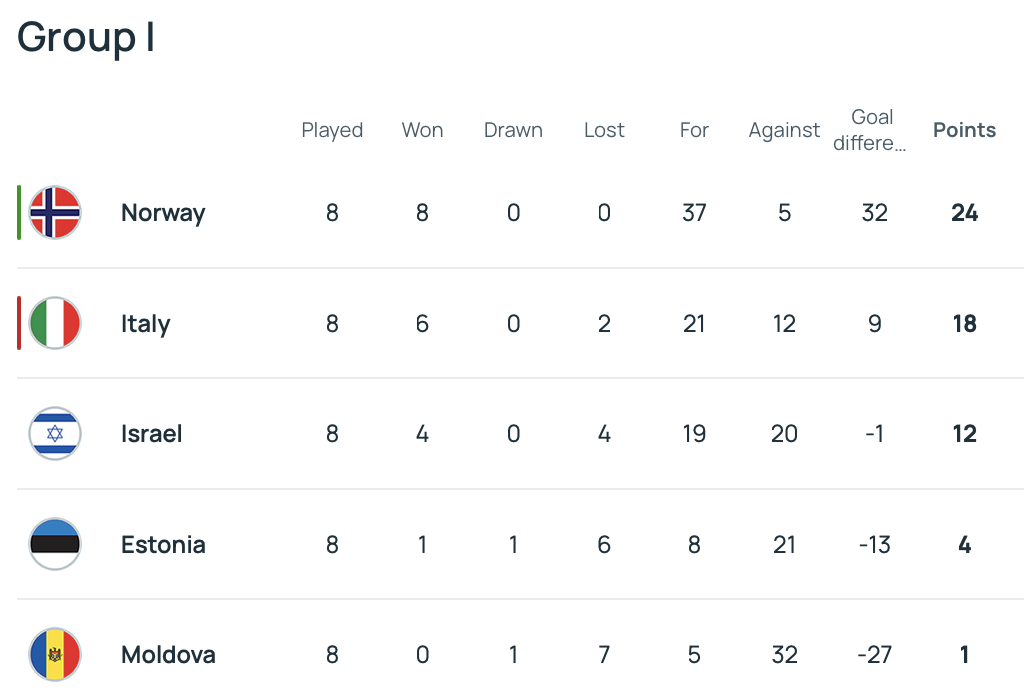Click the Italy flag icon
This screenshot has height=700, width=1024.
(55, 323)
